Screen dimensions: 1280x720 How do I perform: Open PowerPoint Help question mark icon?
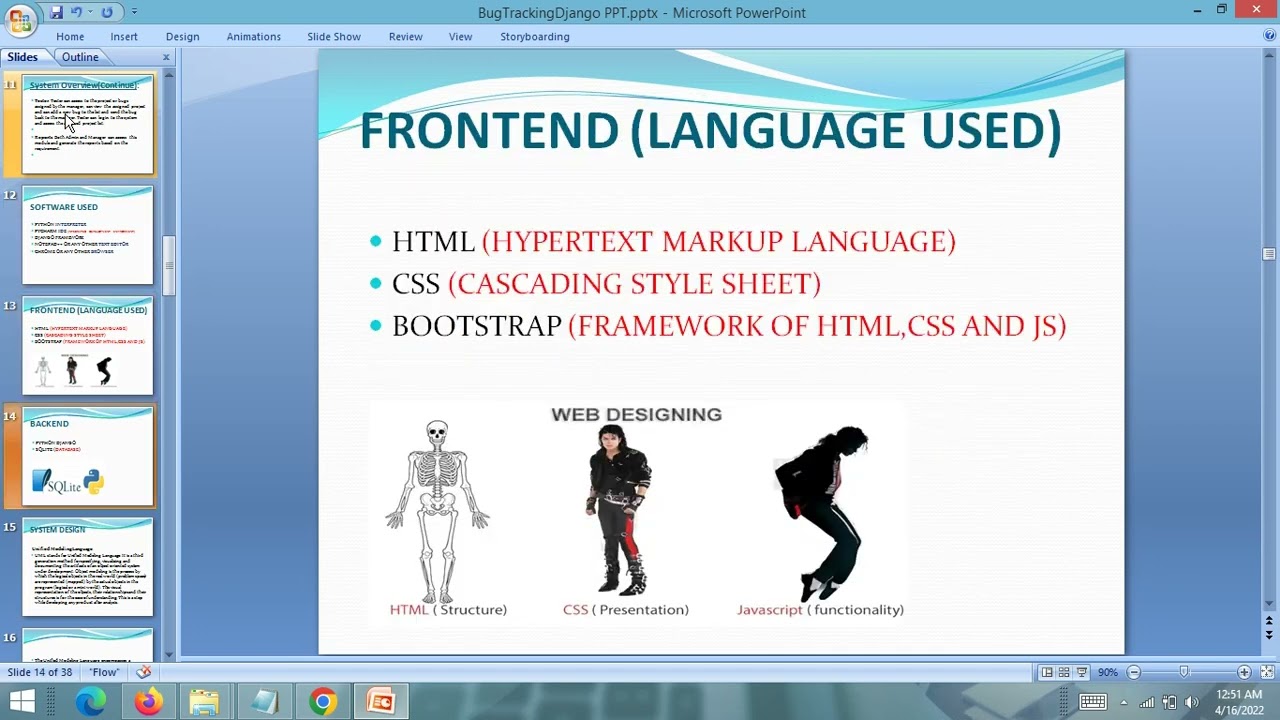(x=1269, y=35)
